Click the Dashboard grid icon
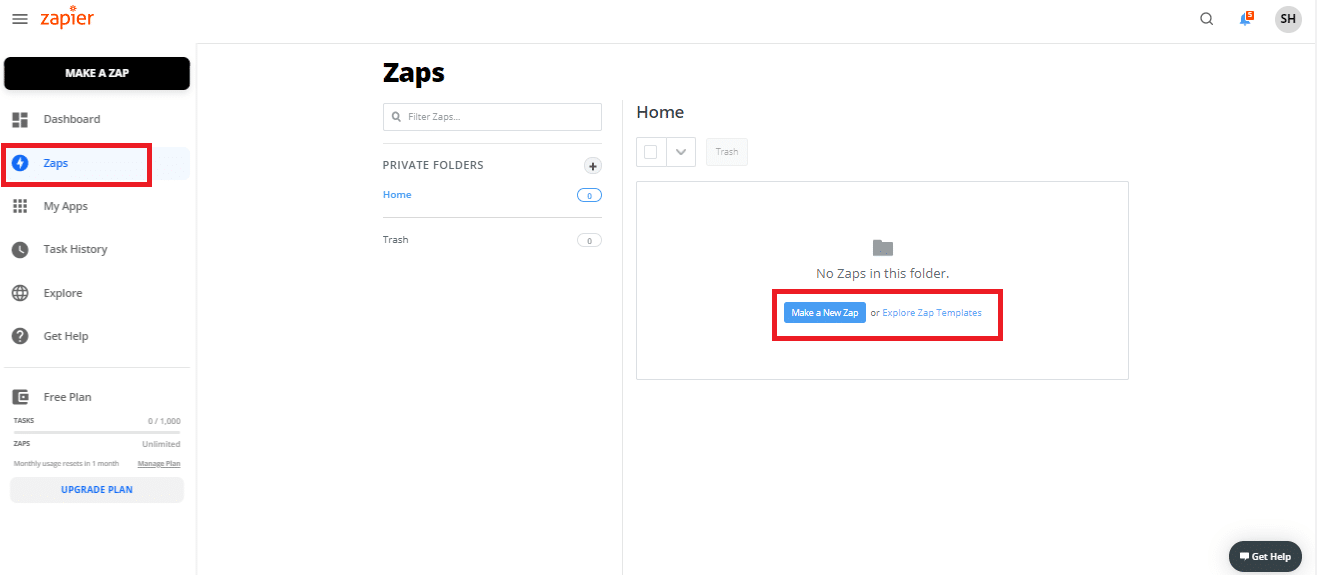 tap(20, 120)
